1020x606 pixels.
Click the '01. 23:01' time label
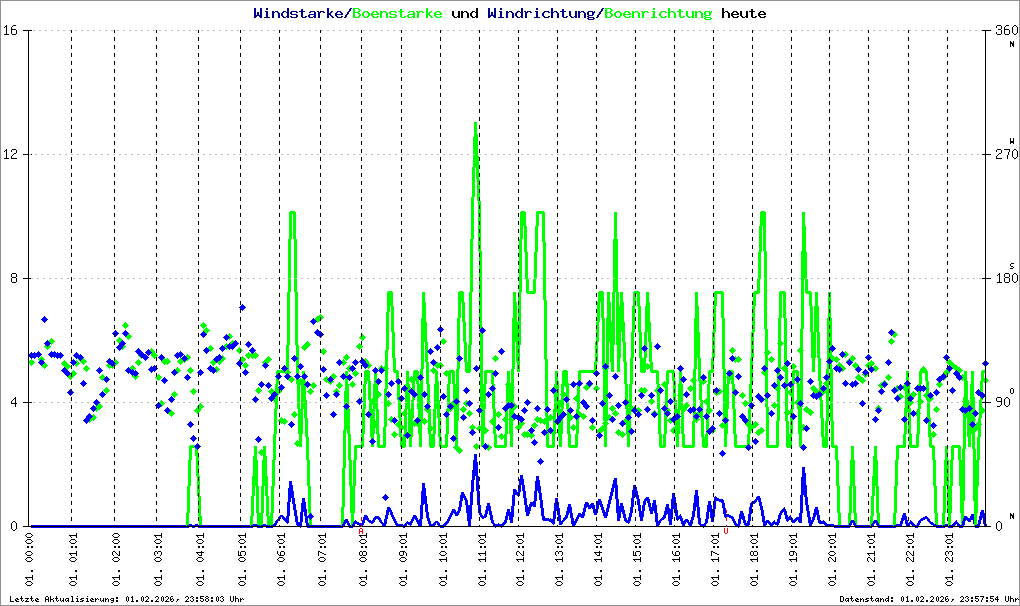click(x=949, y=560)
